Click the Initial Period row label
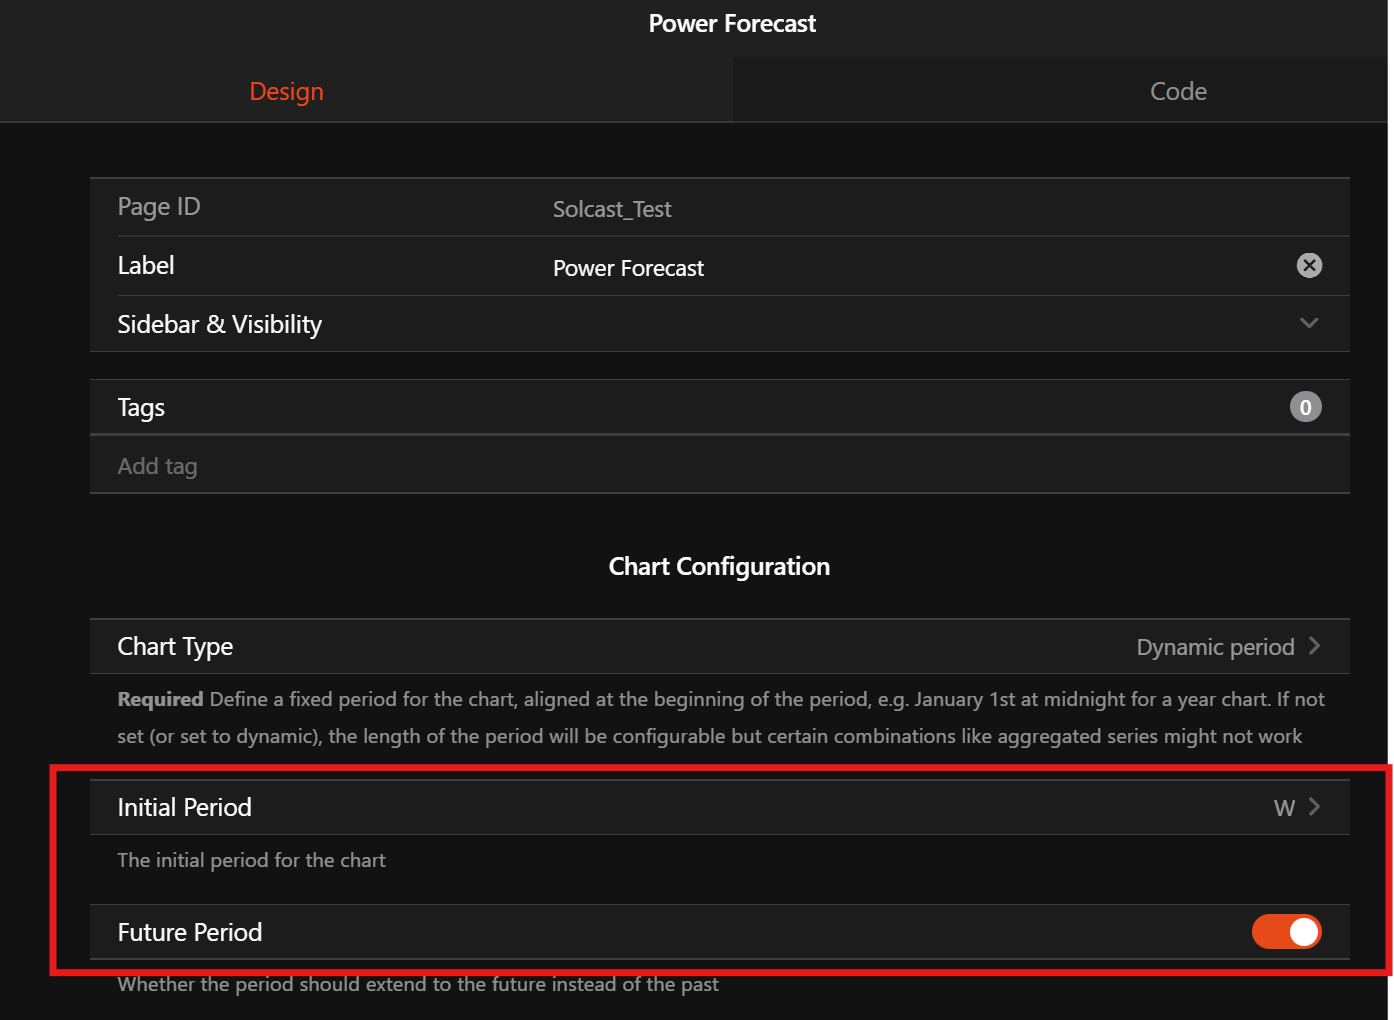The image size is (1394, 1020). click(185, 808)
